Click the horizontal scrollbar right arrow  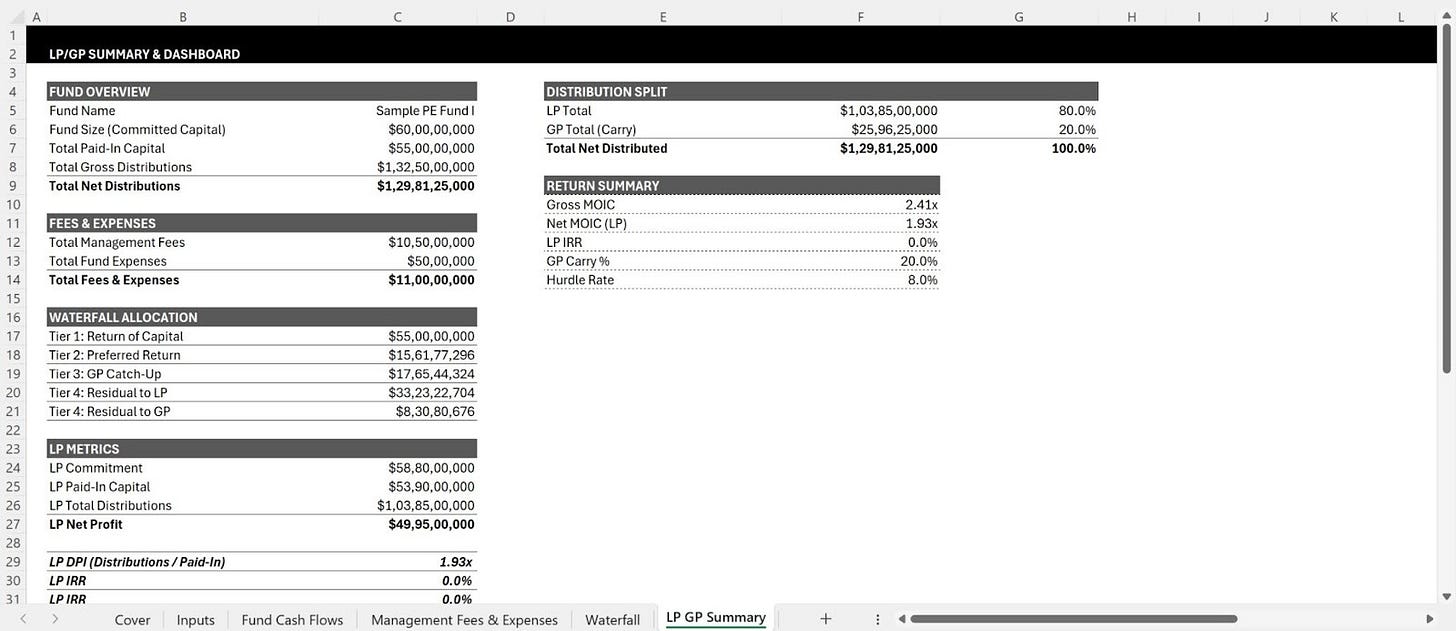1430,620
